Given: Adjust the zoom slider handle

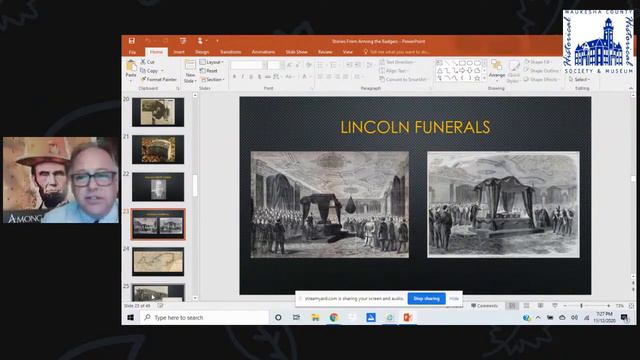Looking at the screenshot, I should [x=581, y=306].
